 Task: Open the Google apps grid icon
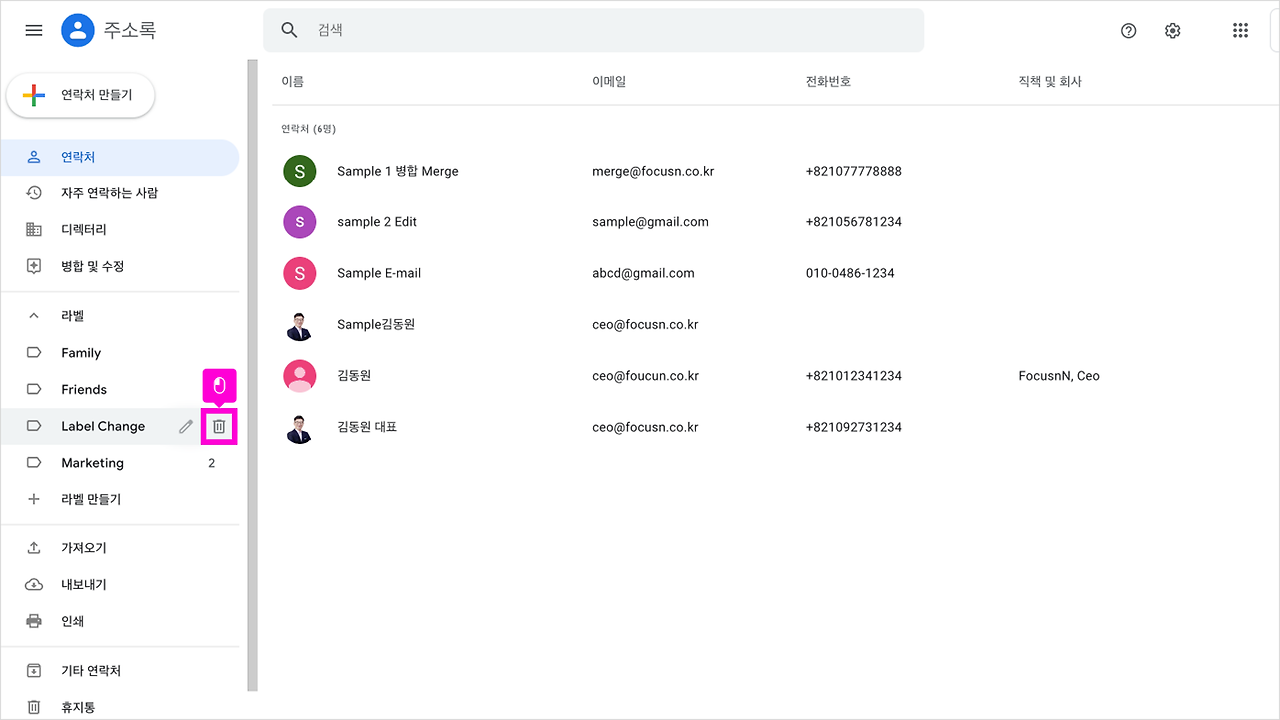point(1240,30)
